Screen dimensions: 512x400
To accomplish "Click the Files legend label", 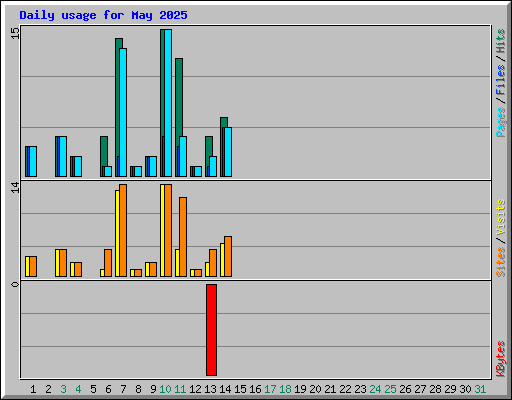I will pyautogui.click(x=500, y=79).
